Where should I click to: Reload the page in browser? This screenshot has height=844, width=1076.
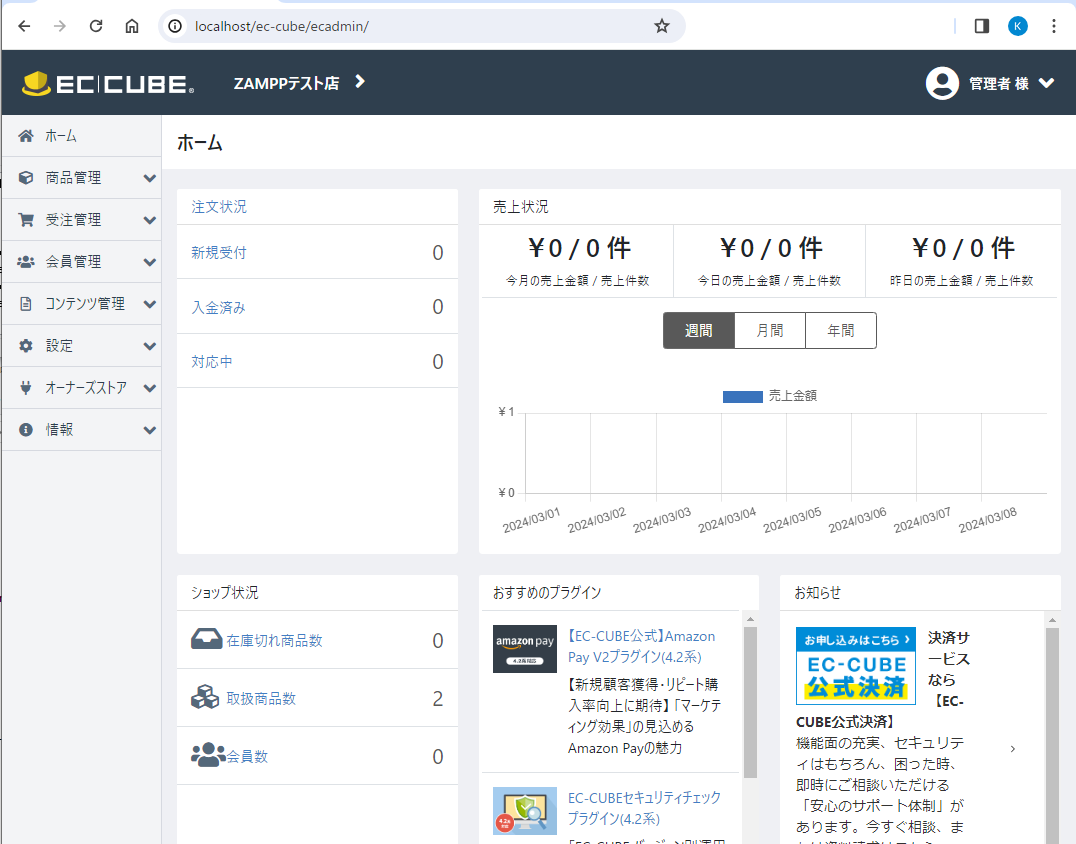pos(96,26)
